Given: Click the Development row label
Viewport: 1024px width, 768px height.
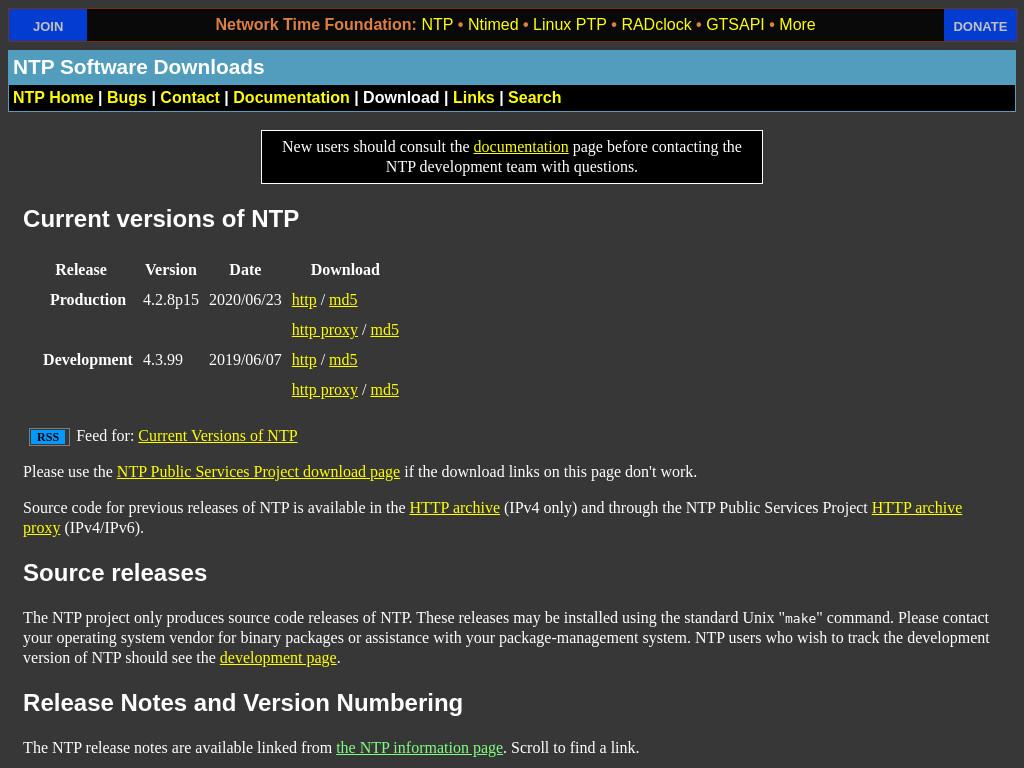Looking at the screenshot, I should click(88, 360).
